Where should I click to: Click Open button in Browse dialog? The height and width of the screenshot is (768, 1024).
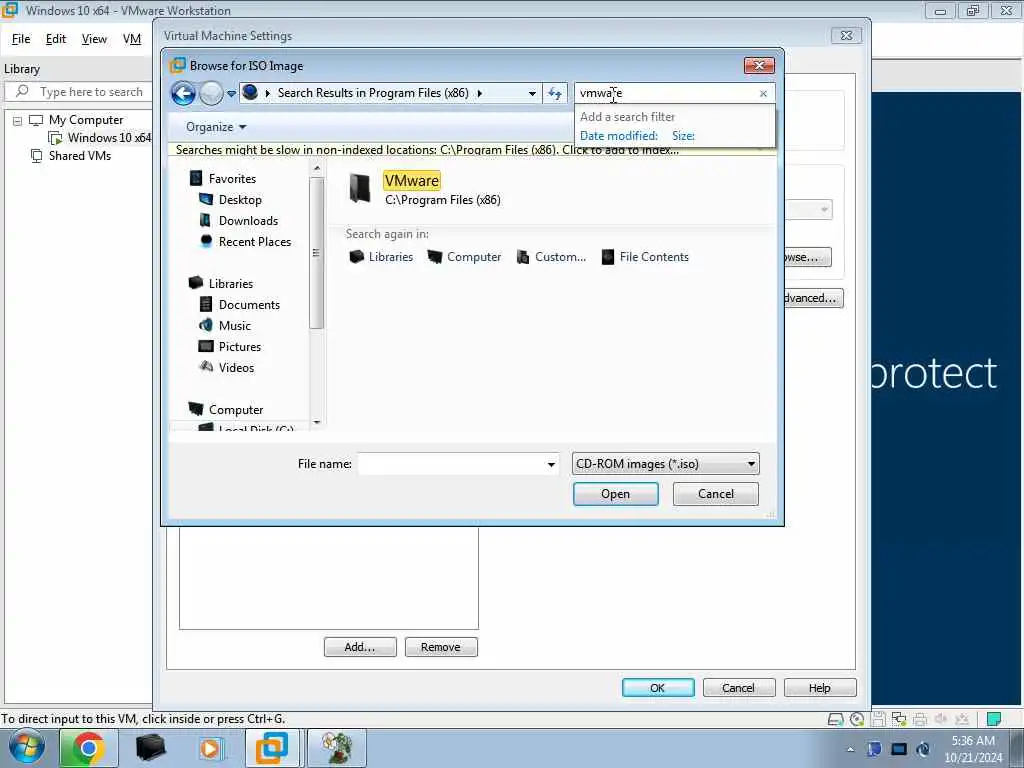615,494
